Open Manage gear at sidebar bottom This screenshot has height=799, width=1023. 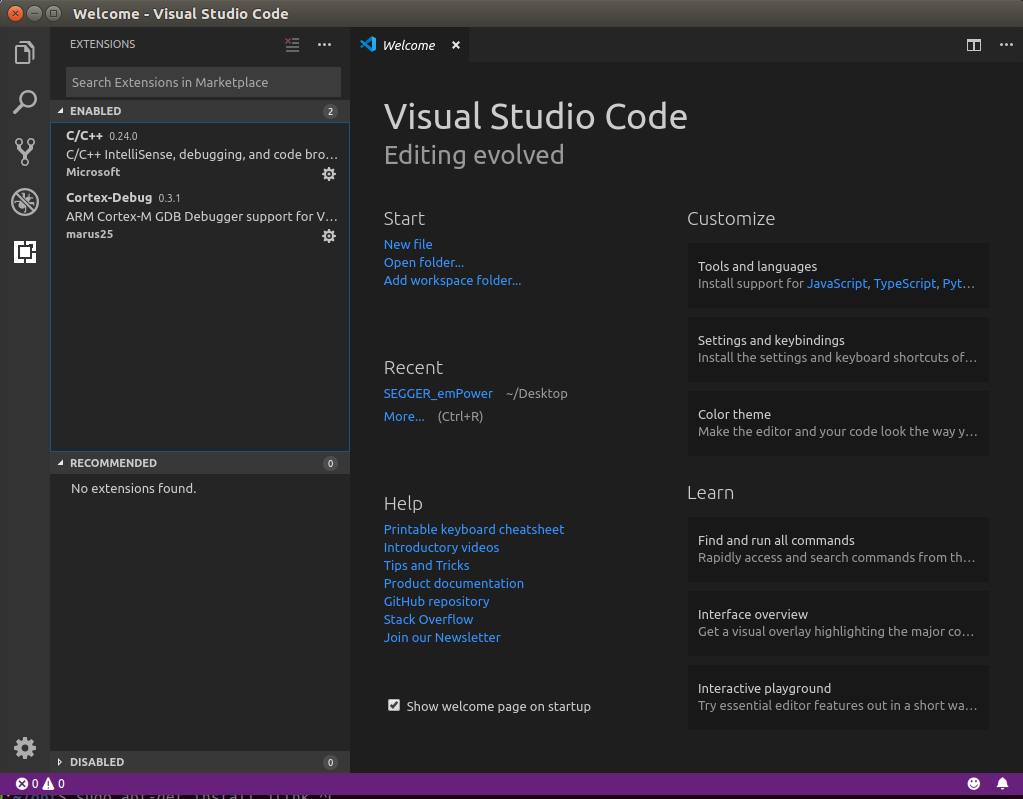tap(25, 748)
